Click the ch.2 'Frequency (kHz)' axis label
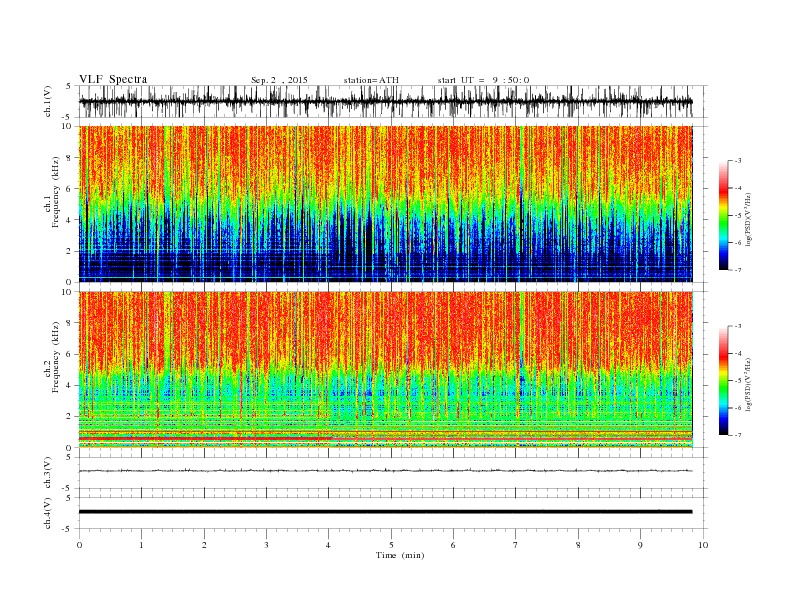The width and height of the screenshot is (792, 612). pos(56,358)
